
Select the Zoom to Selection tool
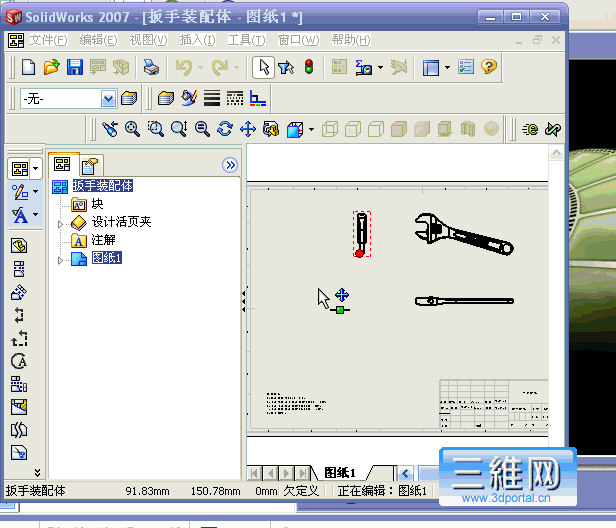pyautogui.click(x=202, y=129)
